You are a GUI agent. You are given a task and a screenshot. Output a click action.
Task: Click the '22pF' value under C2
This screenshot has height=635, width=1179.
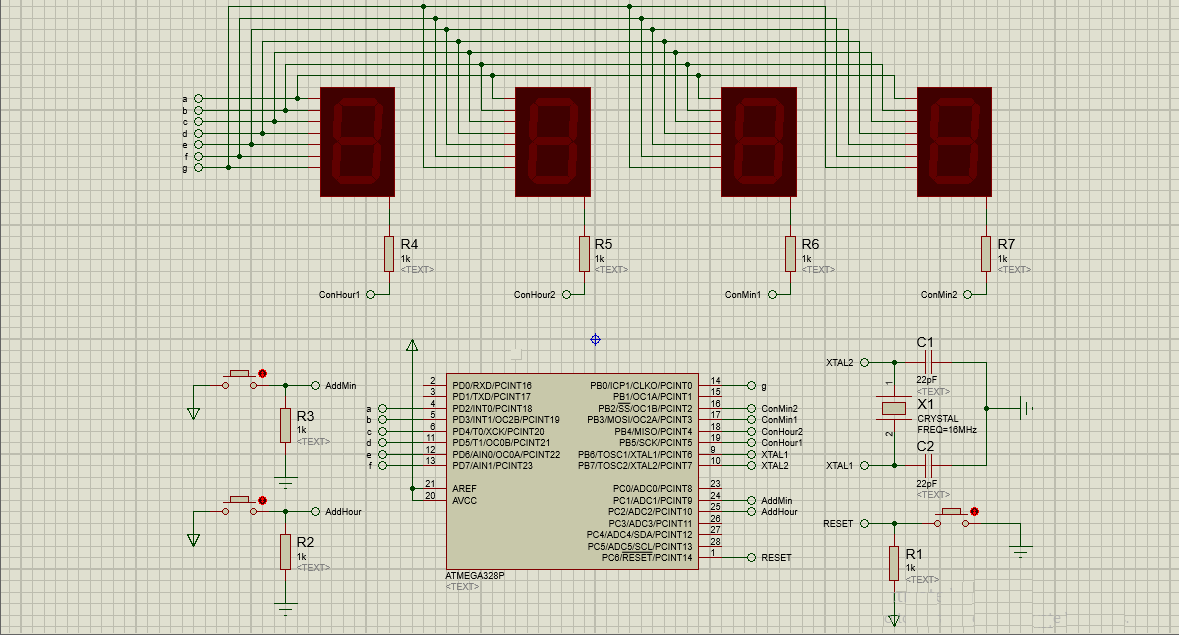(x=926, y=484)
